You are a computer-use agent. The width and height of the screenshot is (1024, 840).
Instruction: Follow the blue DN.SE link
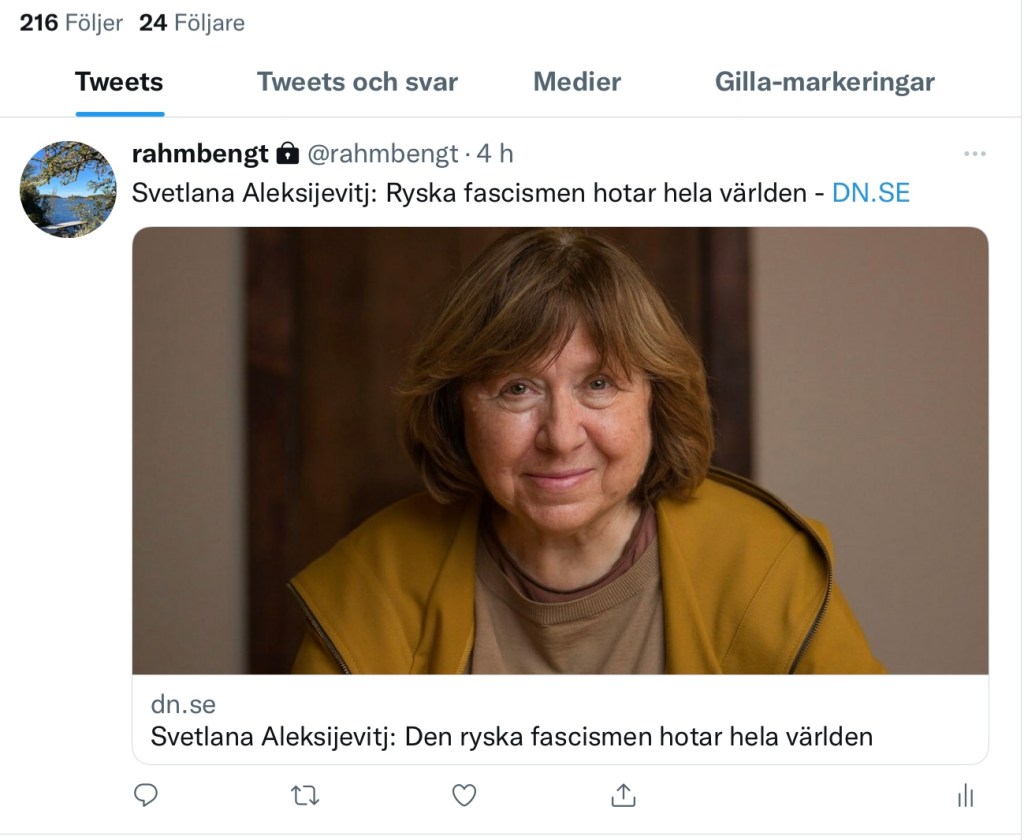tap(871, 193)
